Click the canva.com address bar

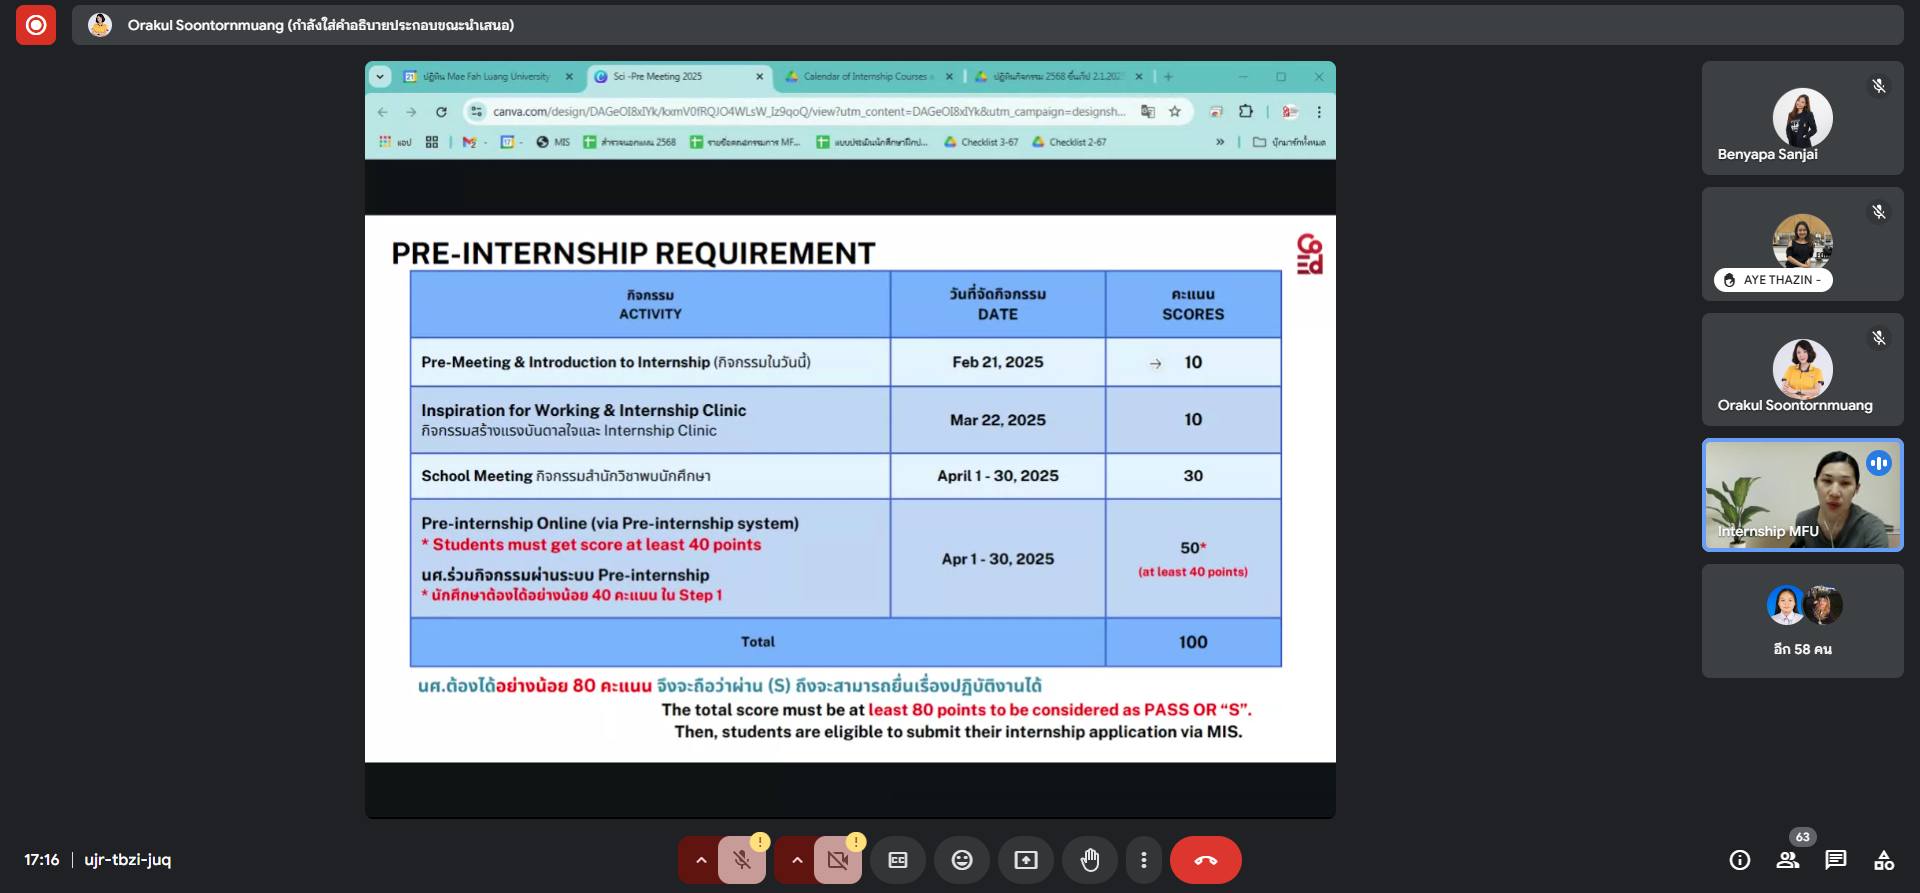809,112
